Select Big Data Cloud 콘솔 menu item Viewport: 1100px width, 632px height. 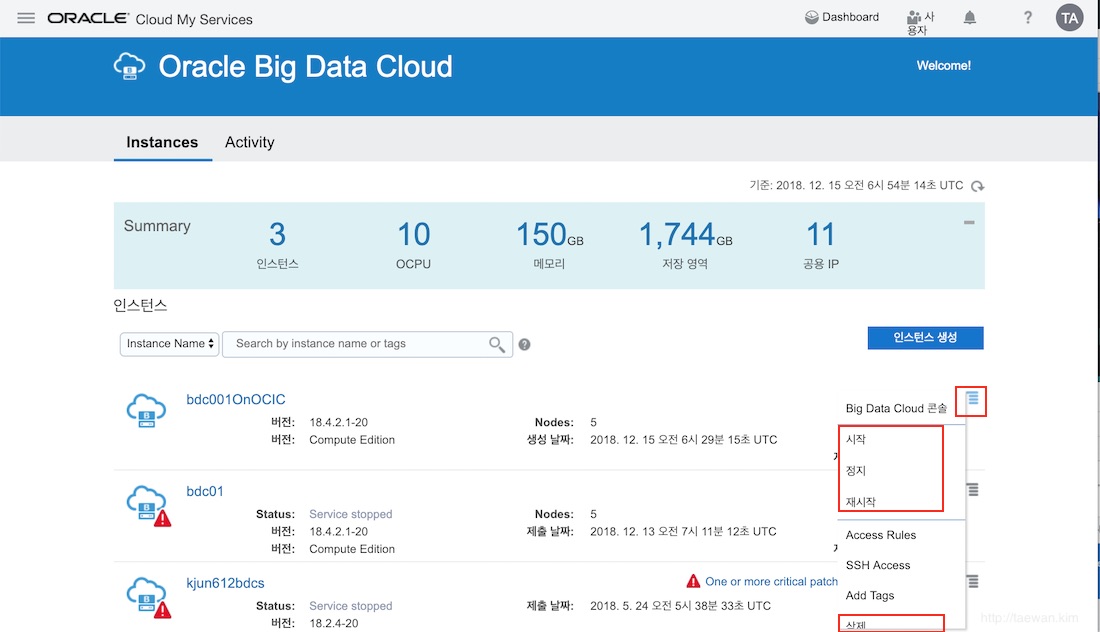(896, 408)
